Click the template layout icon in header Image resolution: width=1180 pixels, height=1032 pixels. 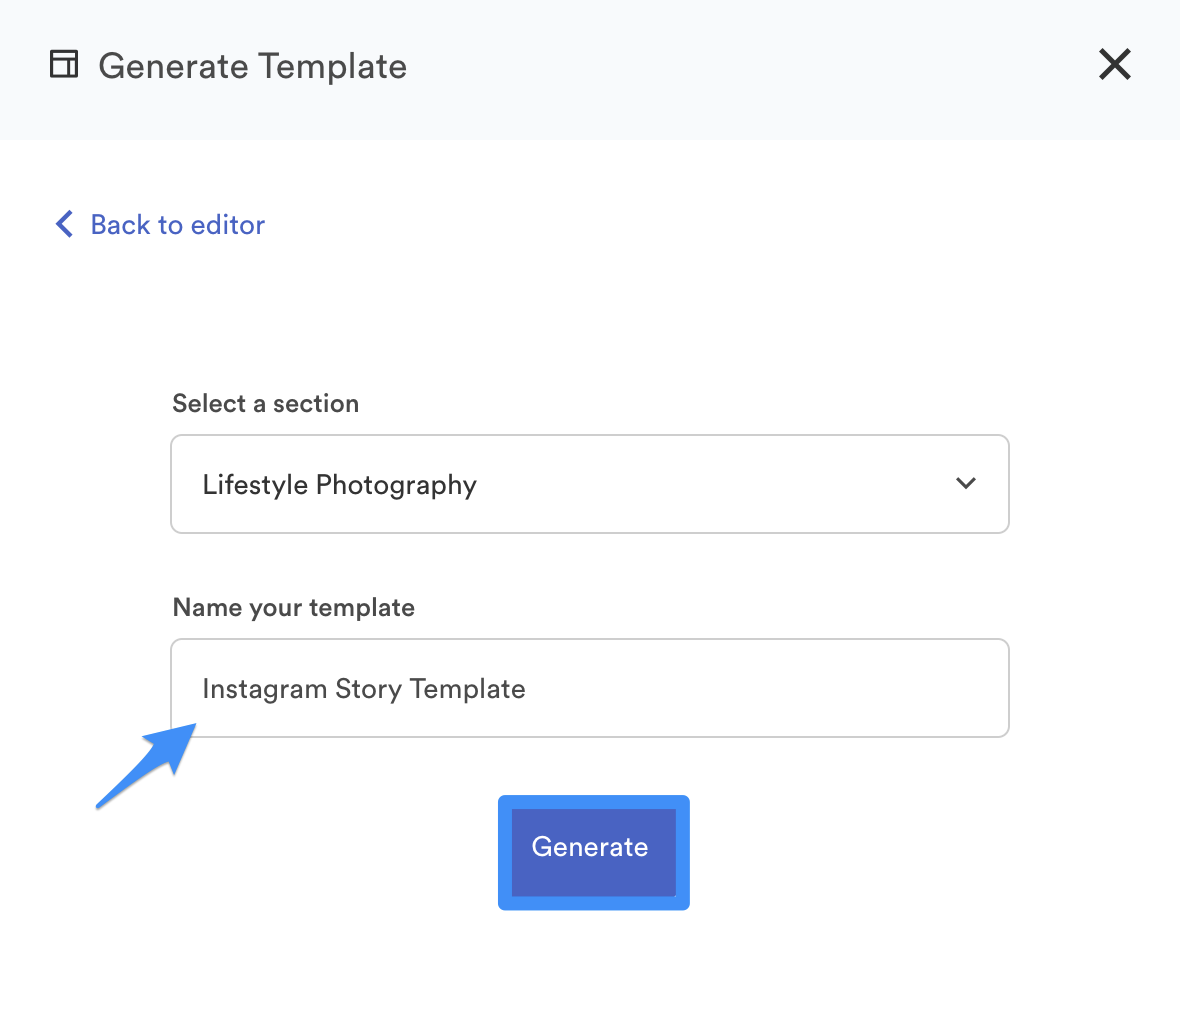[64, 65]
